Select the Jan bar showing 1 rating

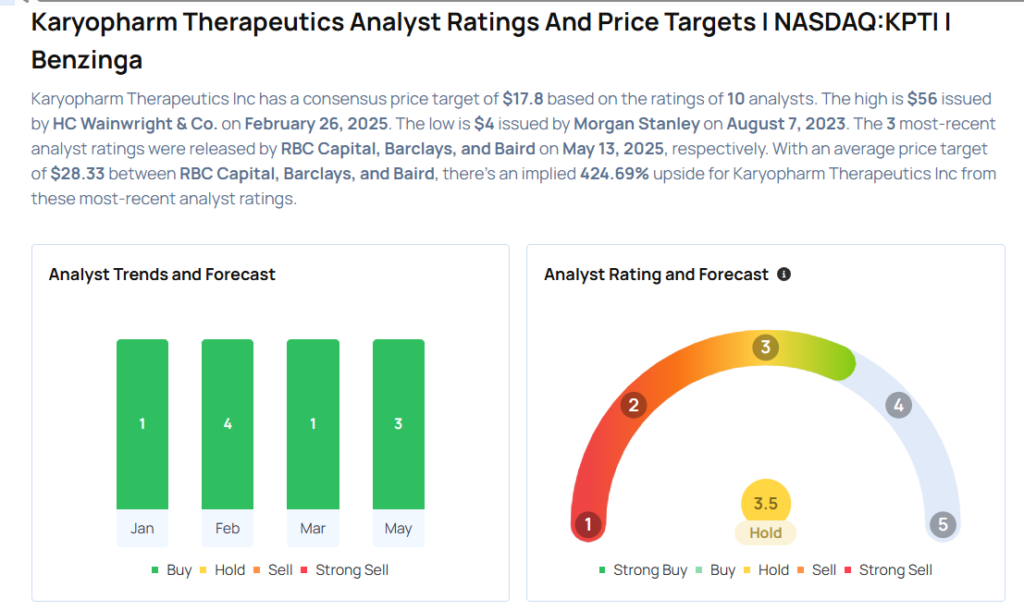click(142, 424)
